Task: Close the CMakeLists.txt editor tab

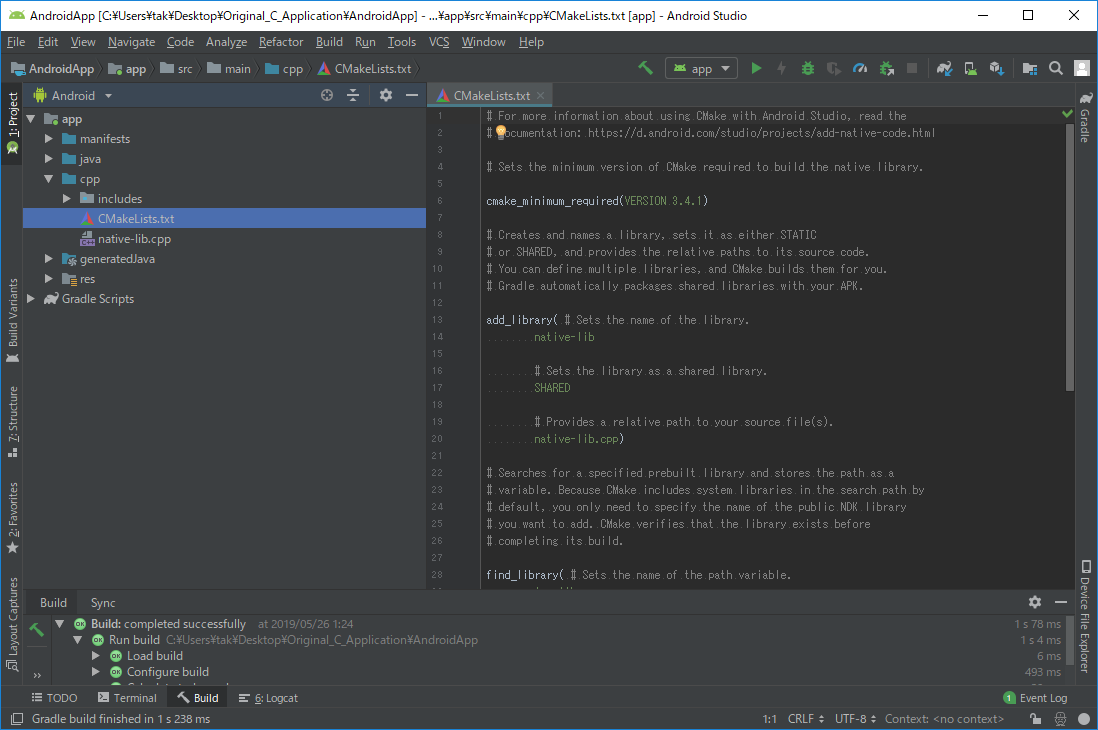Action: [x=541, y=95]
